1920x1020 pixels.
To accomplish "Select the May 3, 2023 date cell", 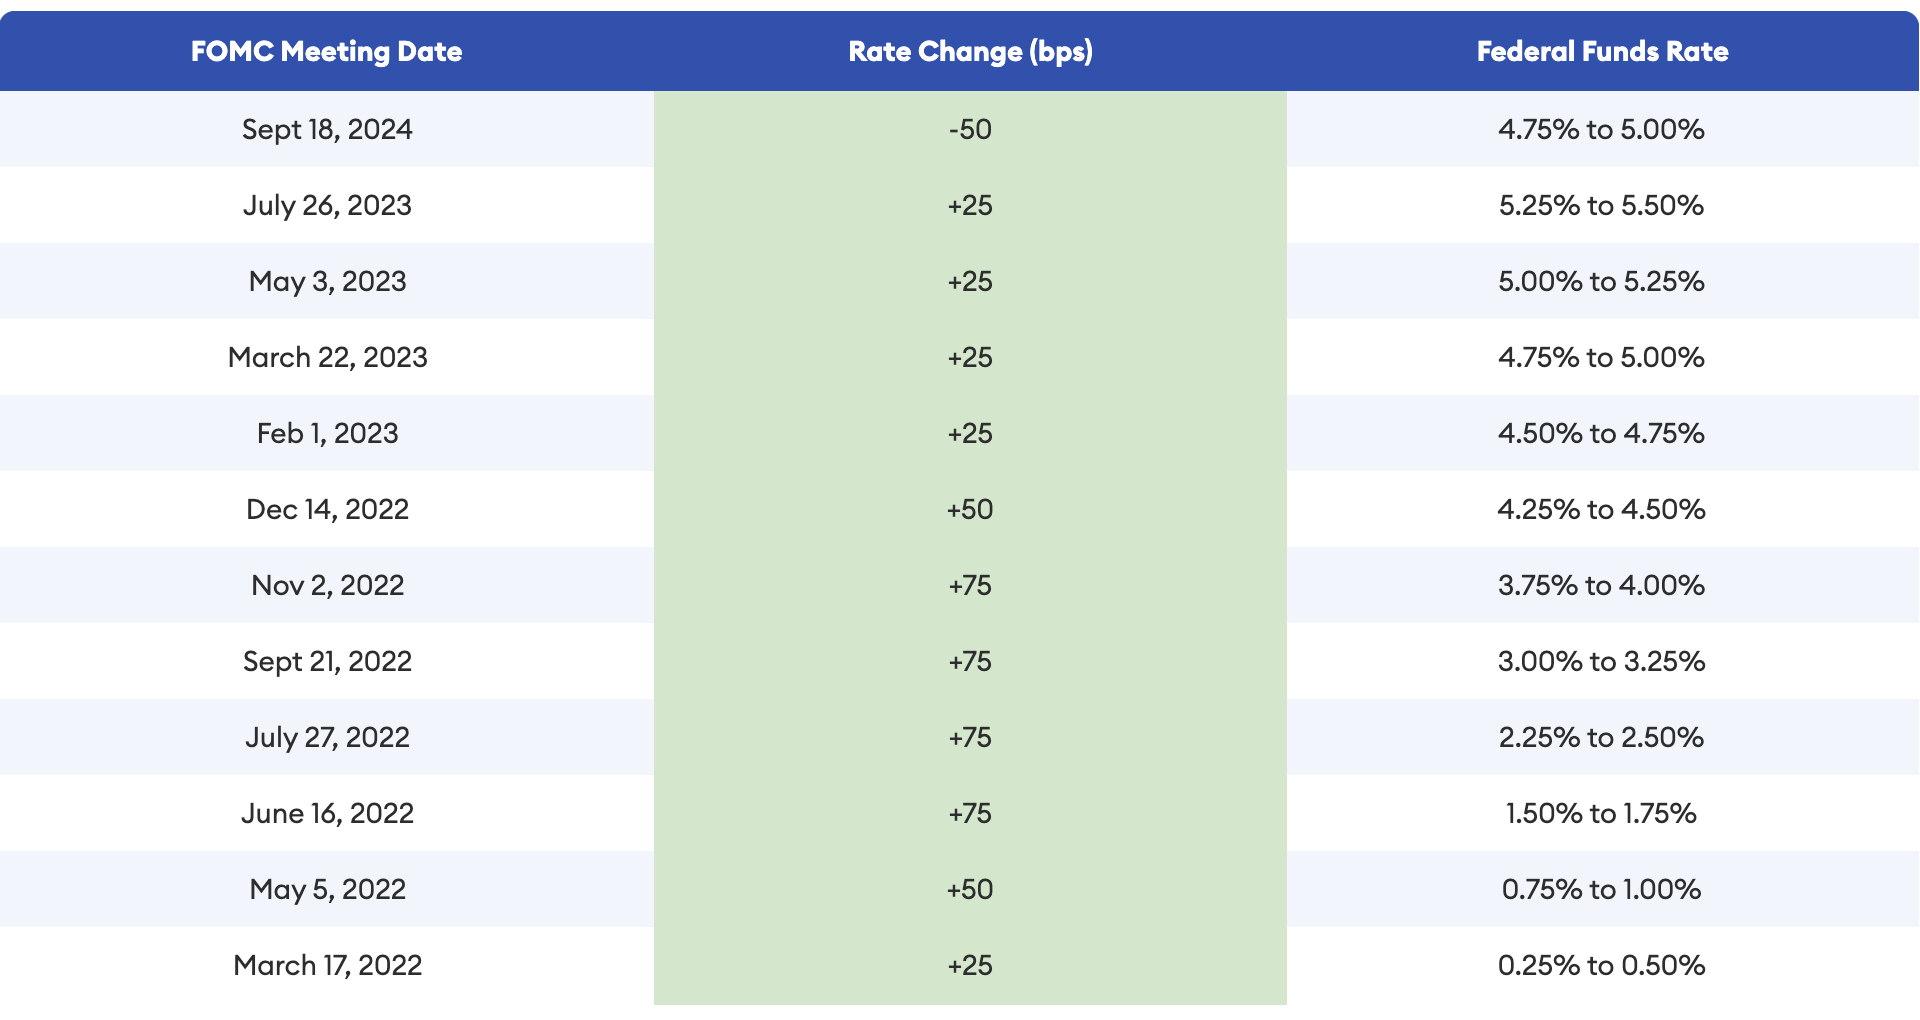I will 327,281.
